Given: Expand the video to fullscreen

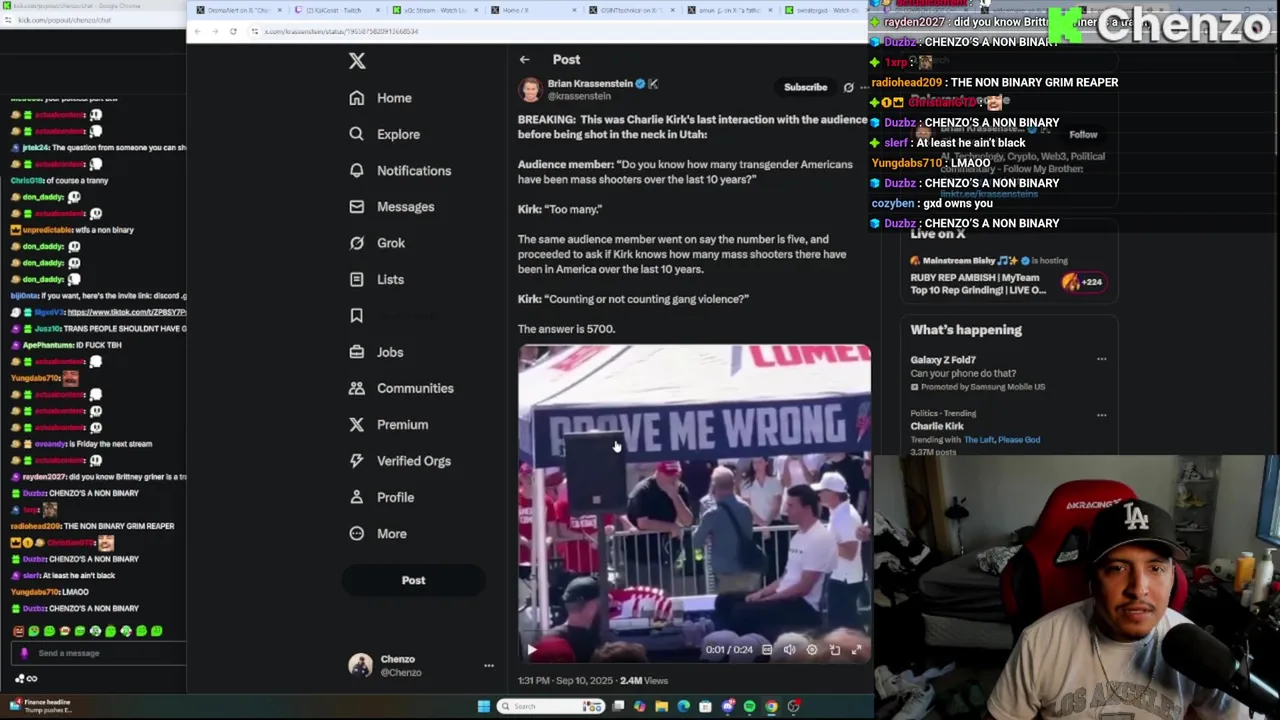Looking at the screenshot, I should coord(857,650).
